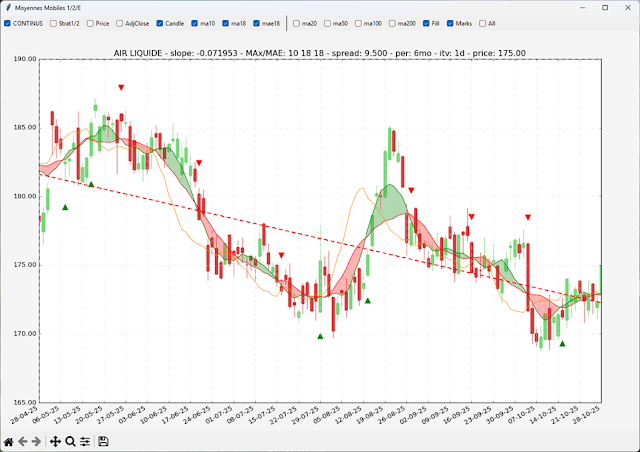The width and height of the screenshot is (640, 452).
Task: Click the Home reset view icon
Action: pyautogui.click(x=9, y=441)
